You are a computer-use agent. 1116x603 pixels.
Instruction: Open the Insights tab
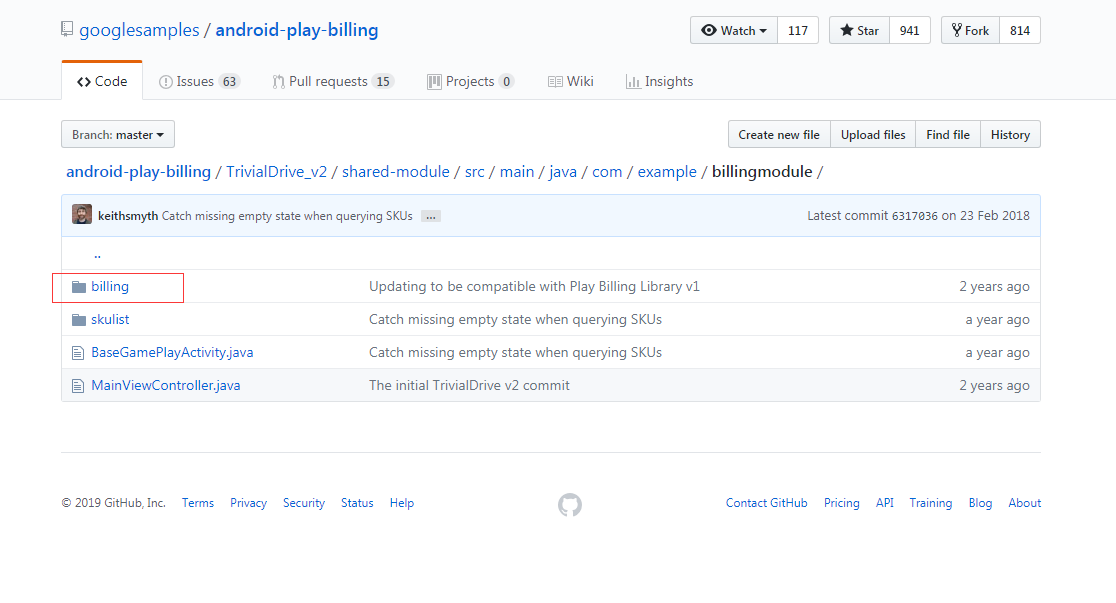[659, 81]
